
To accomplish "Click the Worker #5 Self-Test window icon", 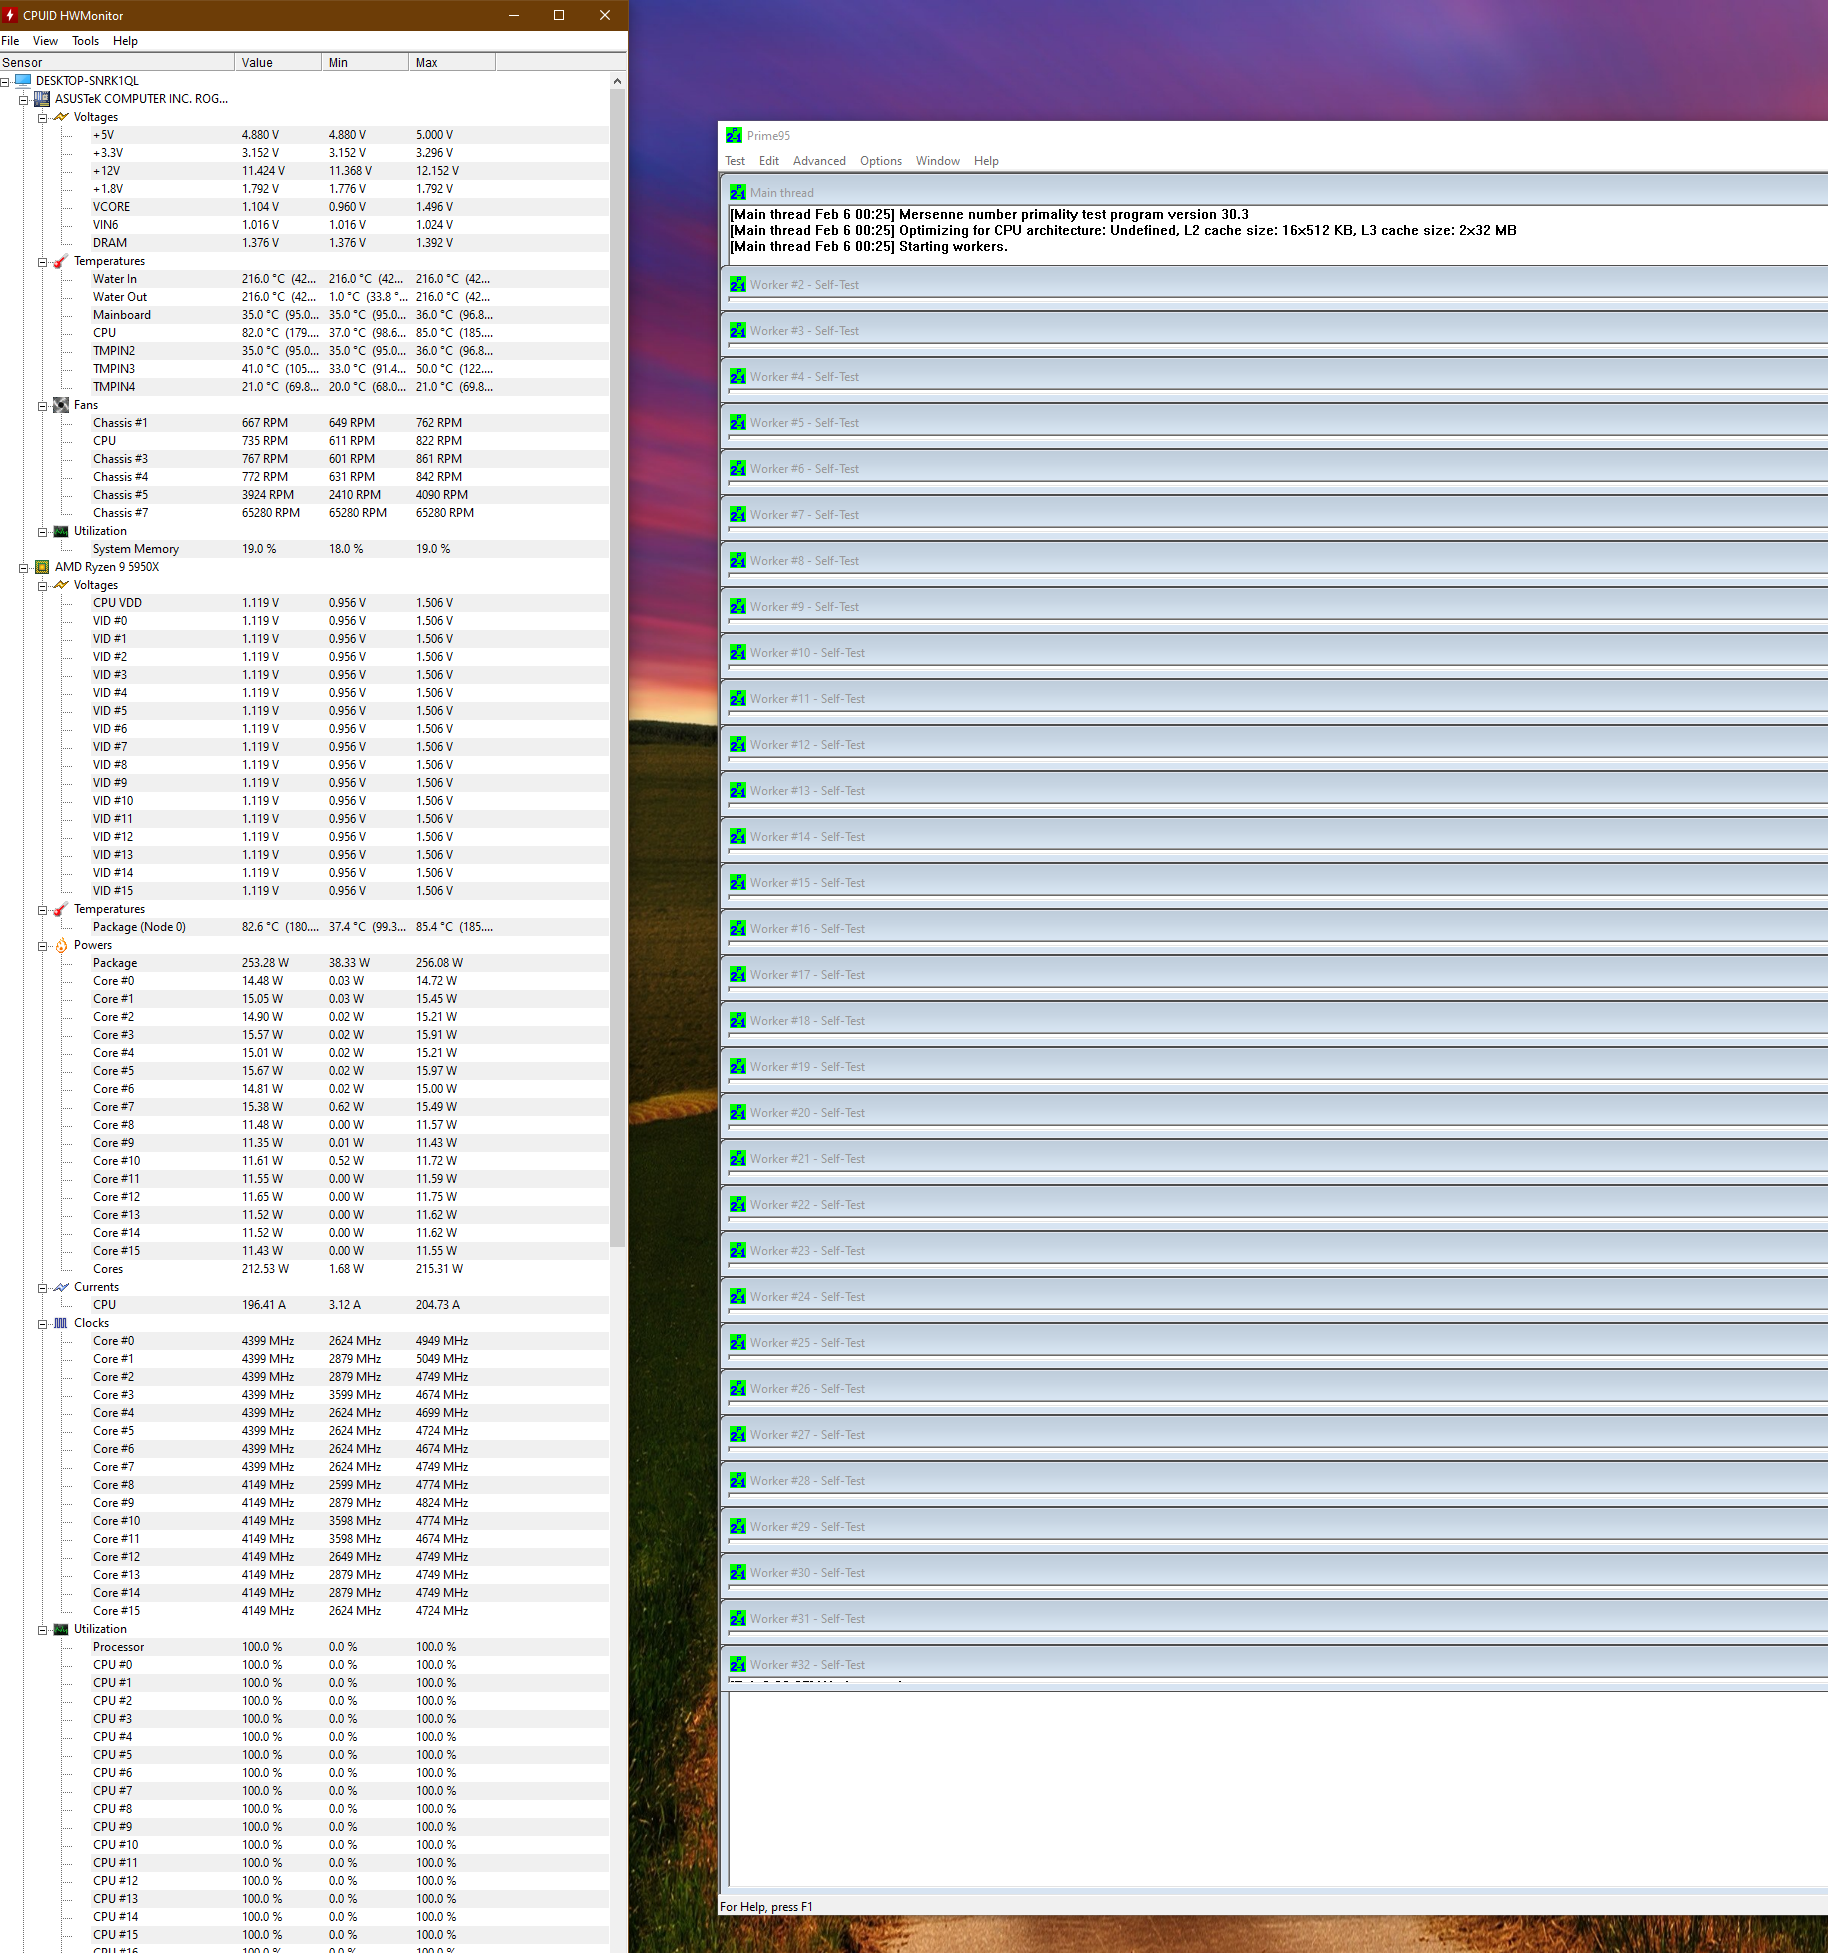I will (738, 423).
